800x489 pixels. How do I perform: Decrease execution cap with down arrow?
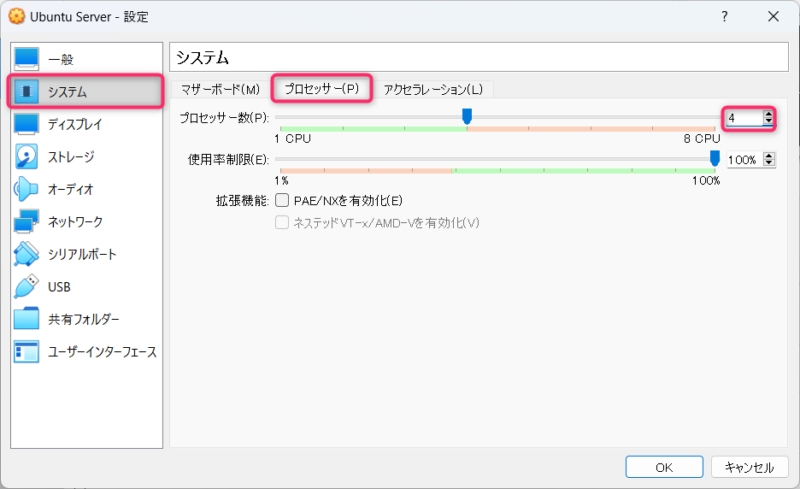tap(769, 163)
